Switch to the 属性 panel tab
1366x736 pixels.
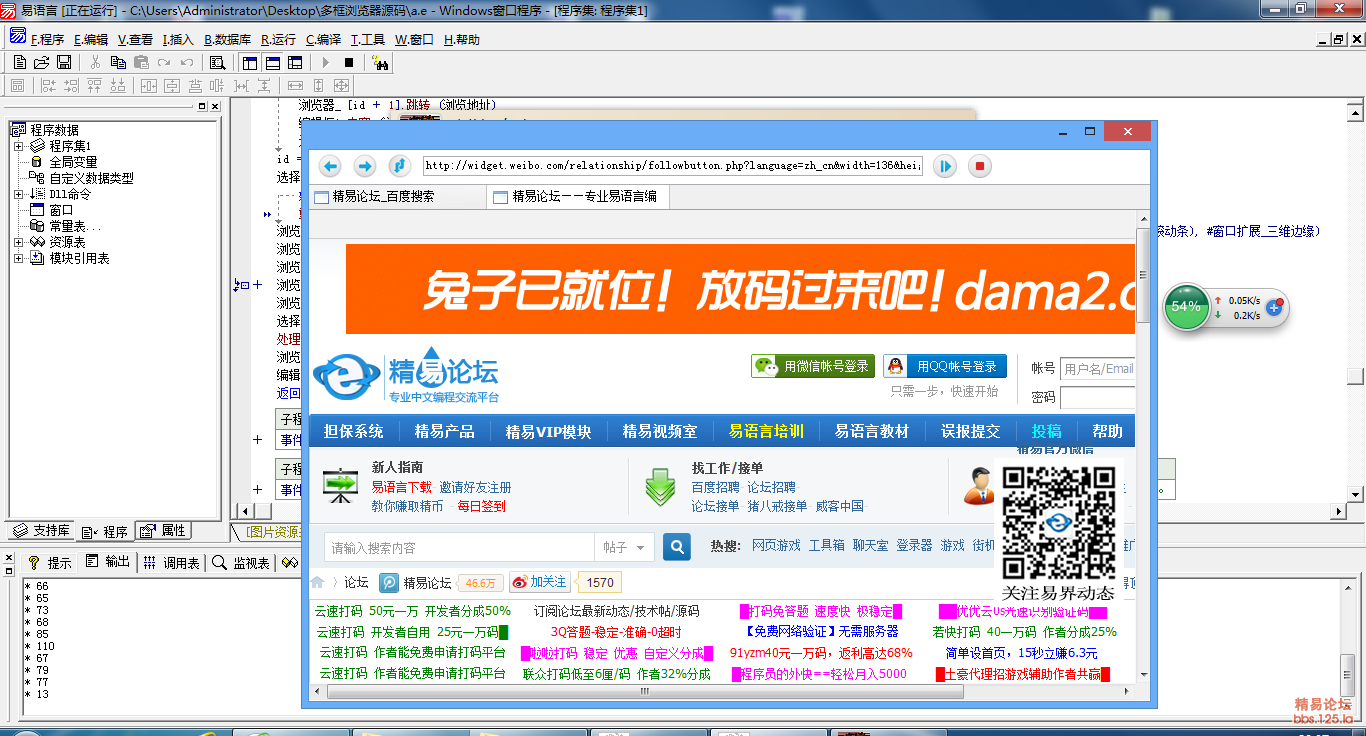[x=163, y=530]
